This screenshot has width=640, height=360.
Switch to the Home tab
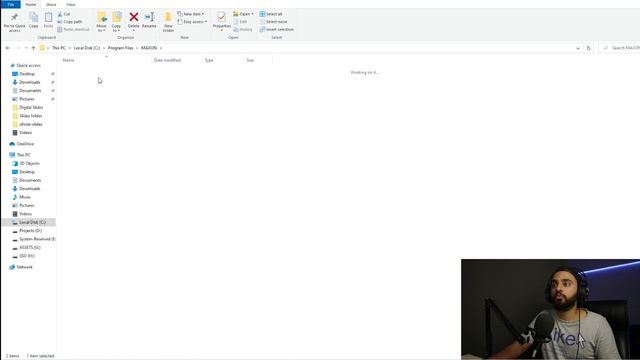31,4
